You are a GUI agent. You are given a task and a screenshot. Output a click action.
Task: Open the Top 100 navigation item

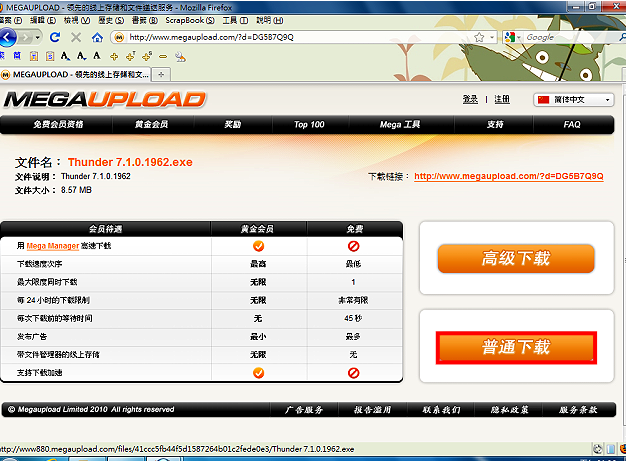pos(309,125)
